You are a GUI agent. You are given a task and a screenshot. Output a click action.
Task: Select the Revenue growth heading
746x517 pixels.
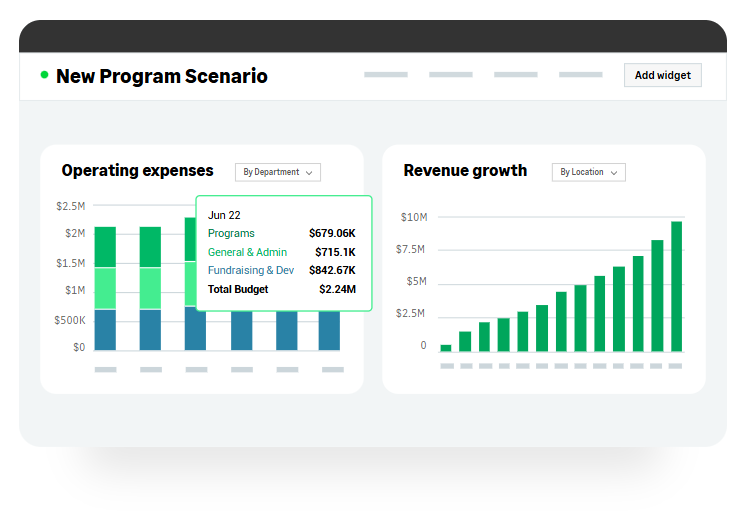(x=465, y=170)
